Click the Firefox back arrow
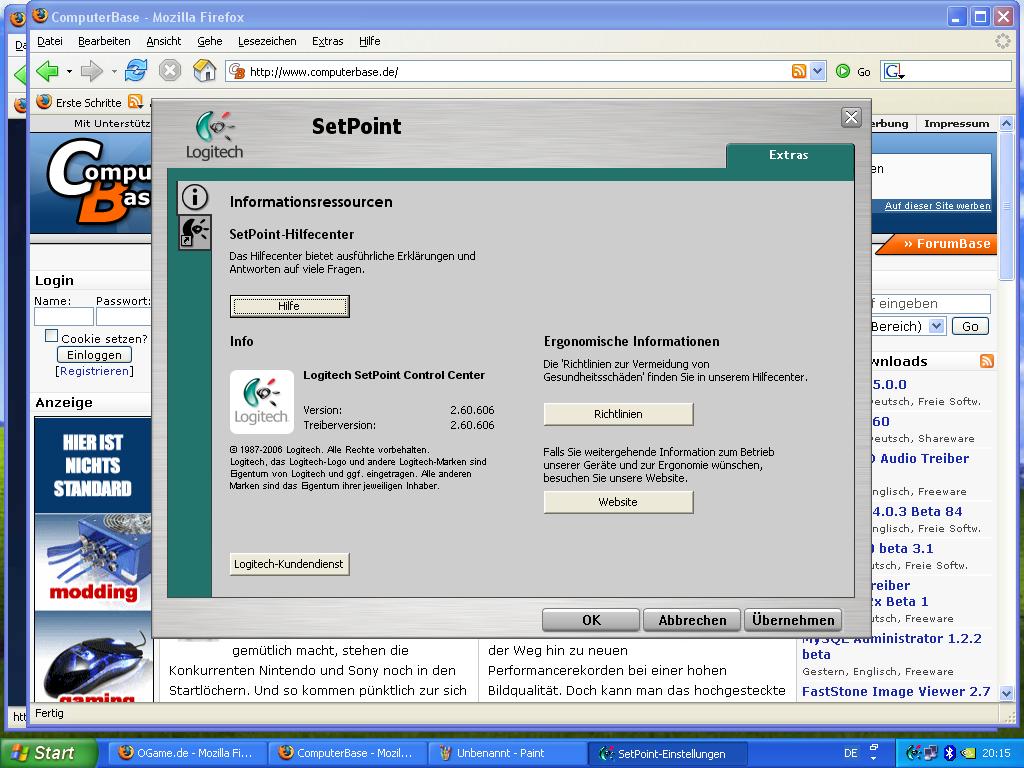 48,71
